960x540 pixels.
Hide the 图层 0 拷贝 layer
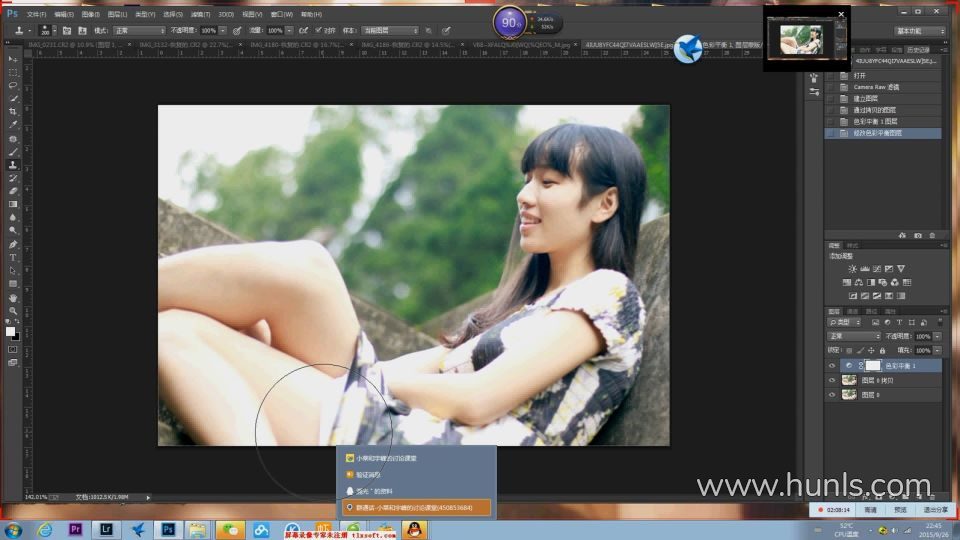pos(831,380)
